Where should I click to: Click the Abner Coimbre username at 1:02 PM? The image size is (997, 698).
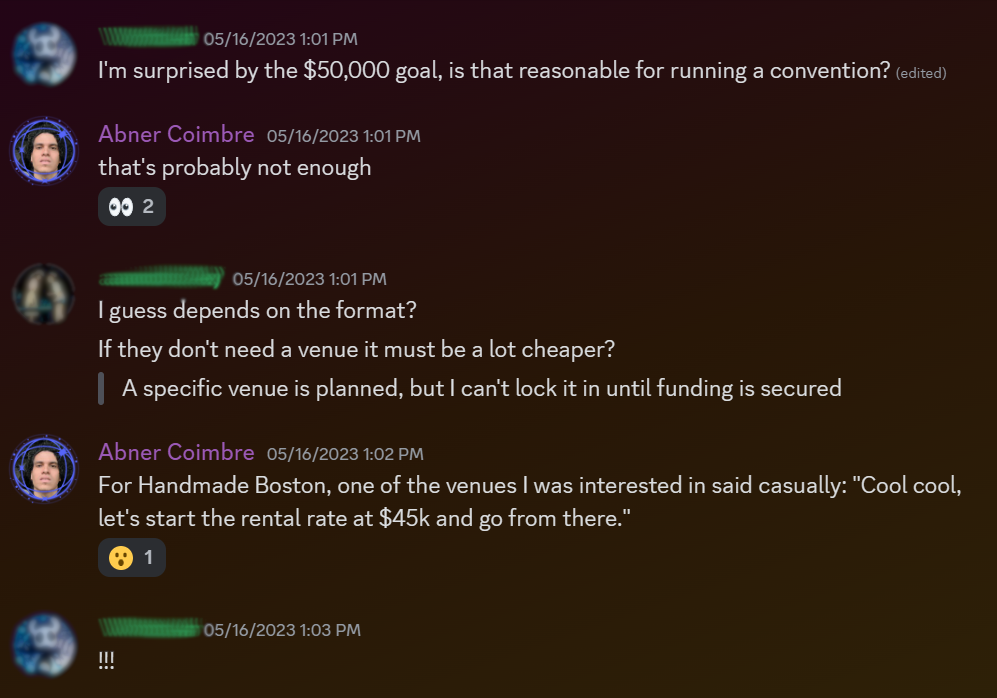click(176, 453)
